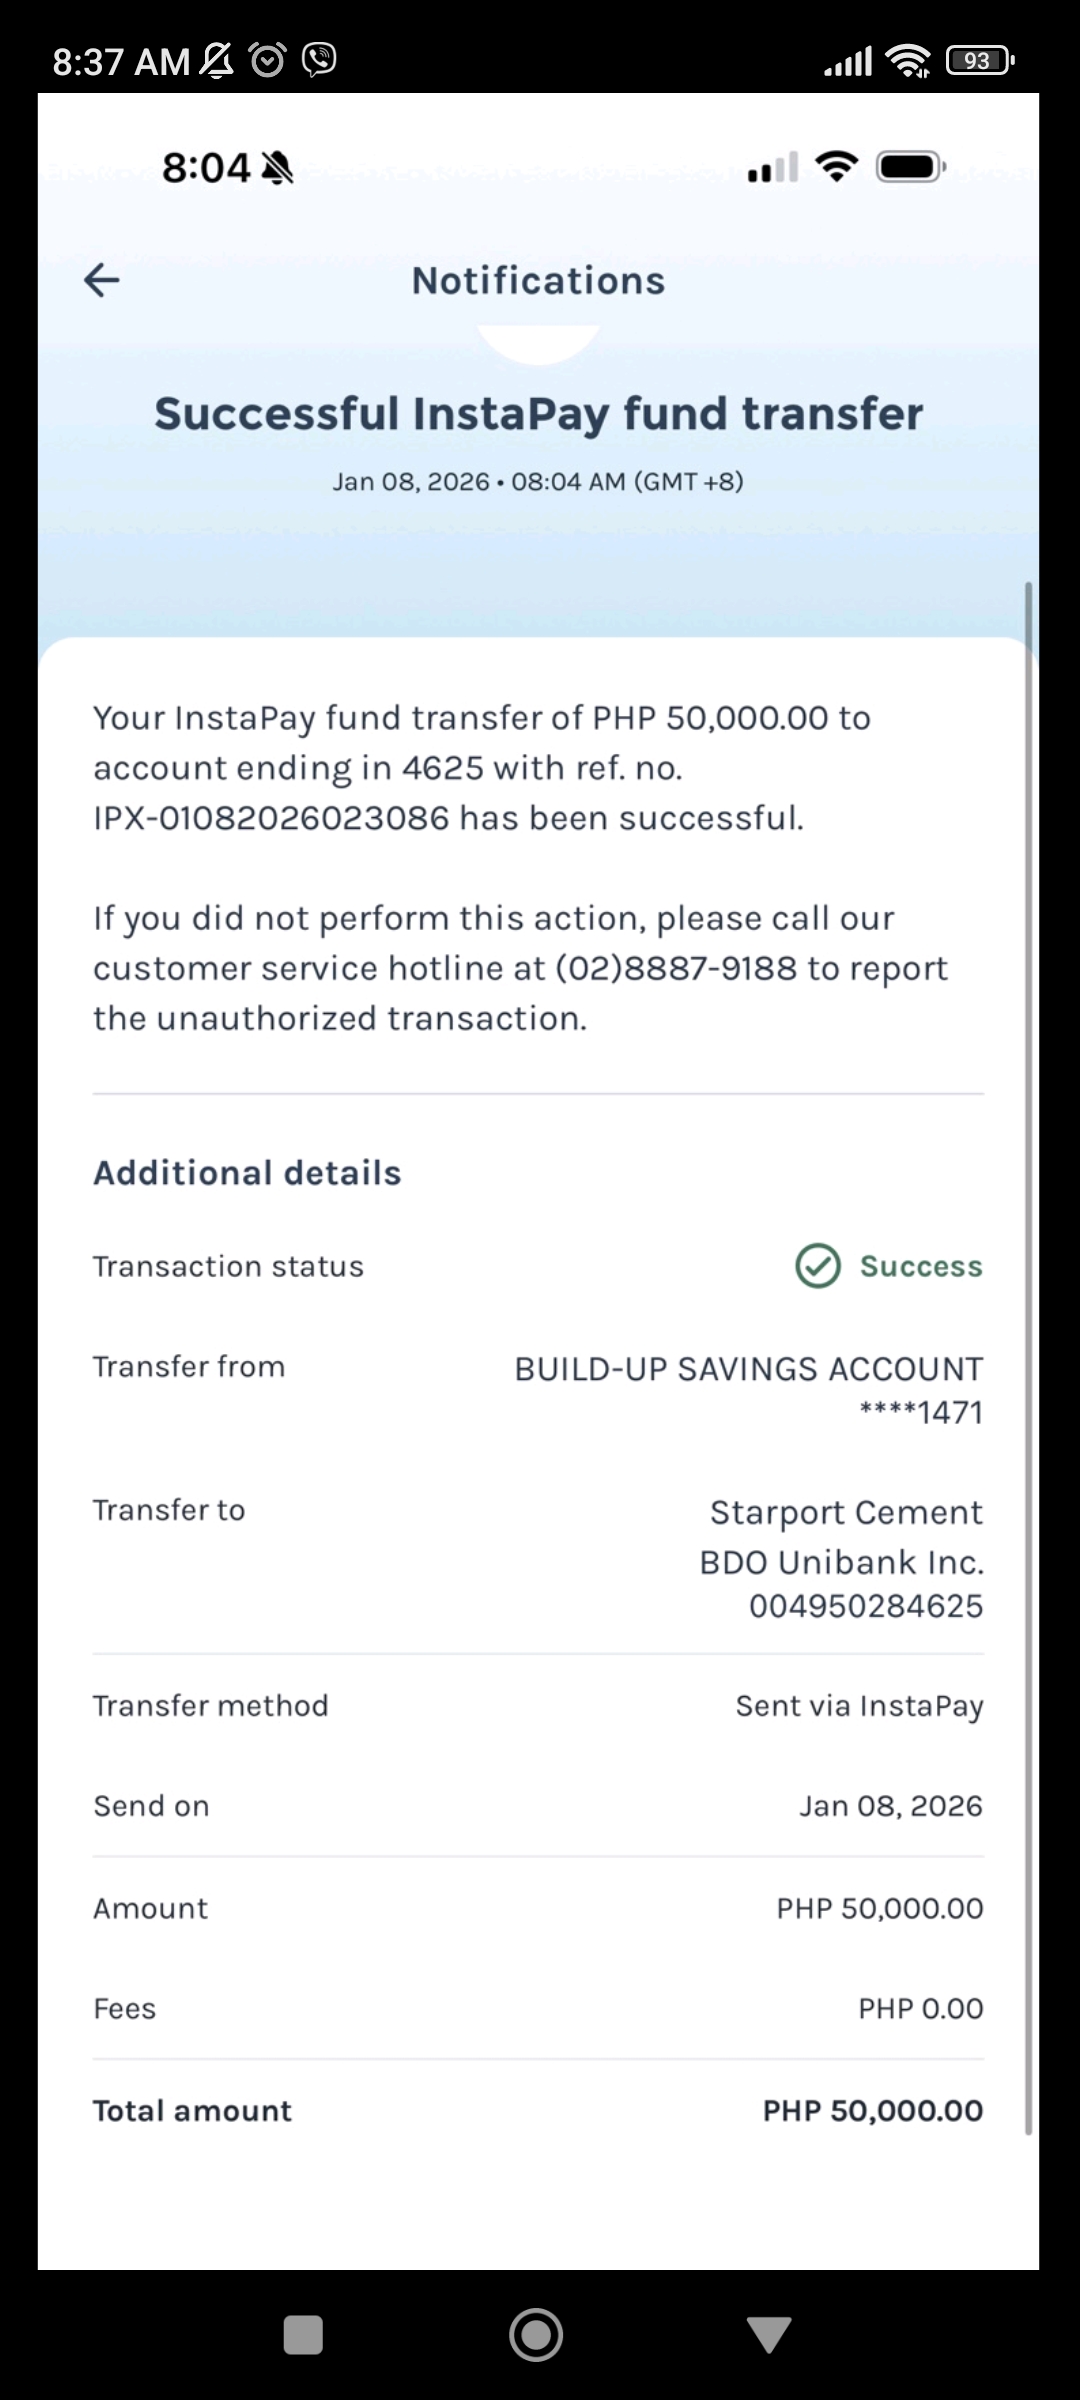Tap the battery 93 indicator
The height and width of the screenshot is (2400, 1080).
click(x=979, y=61)
